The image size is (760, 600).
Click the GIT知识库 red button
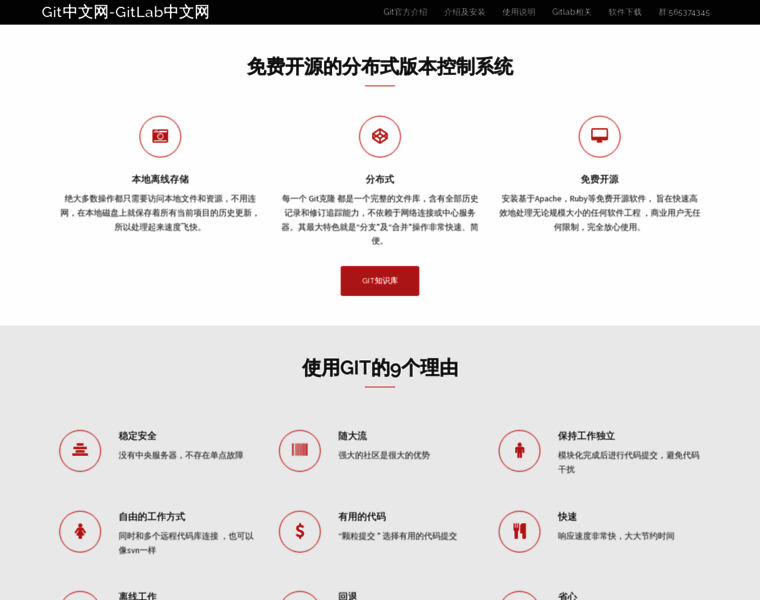point(380,281)
